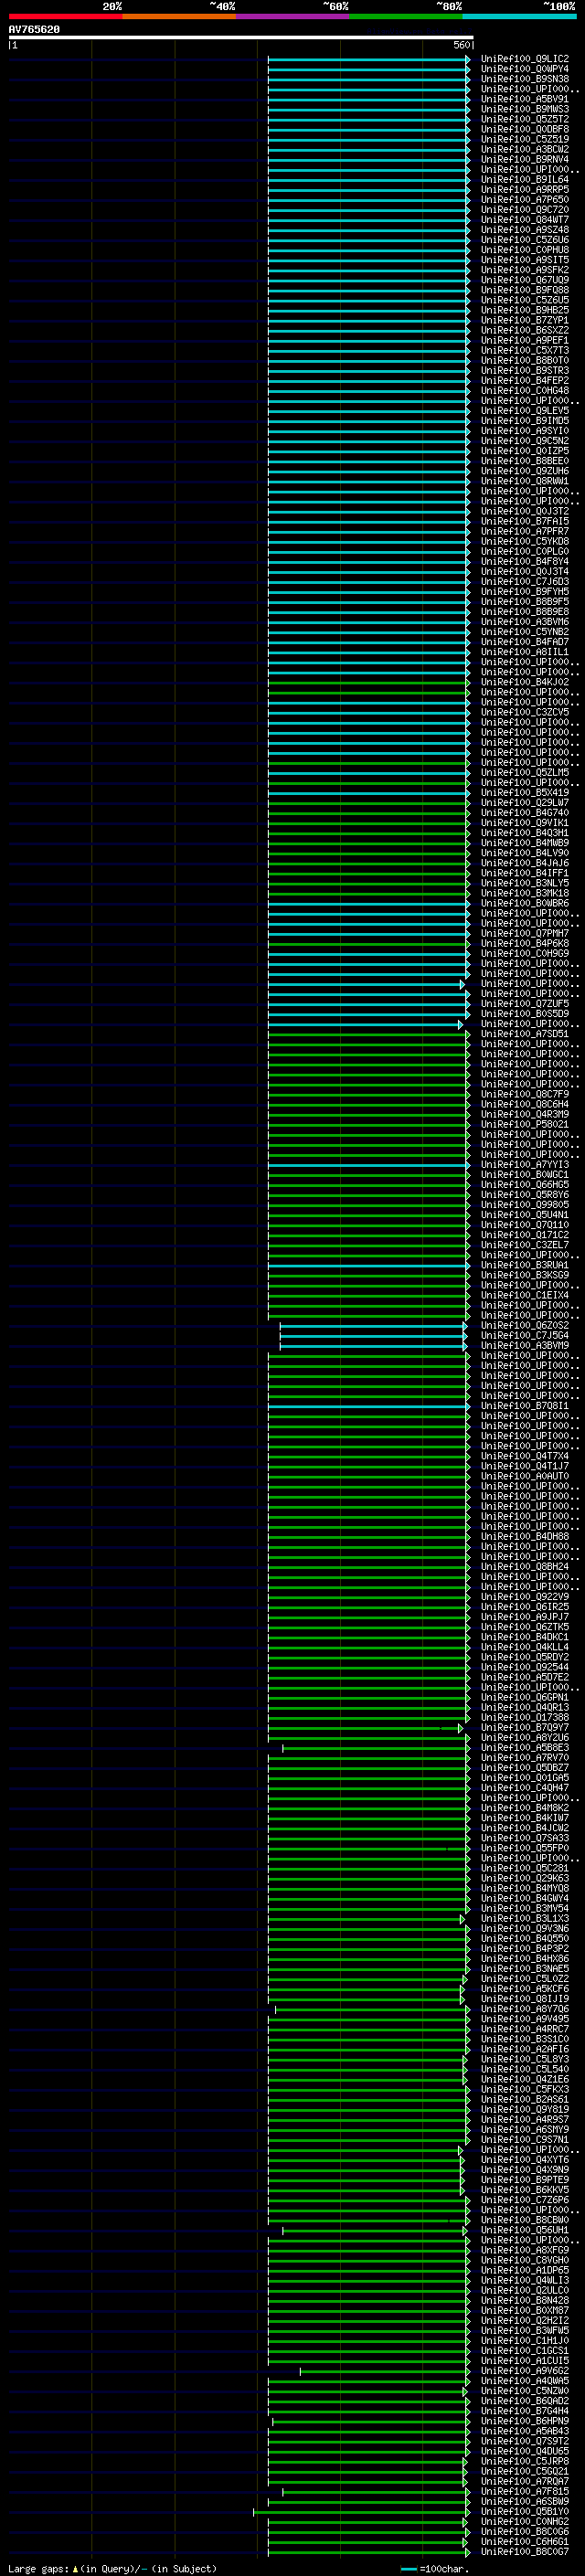Click the green ~80% identity legend swatch
Viewport: 585px width, 2576px height.
406,16
